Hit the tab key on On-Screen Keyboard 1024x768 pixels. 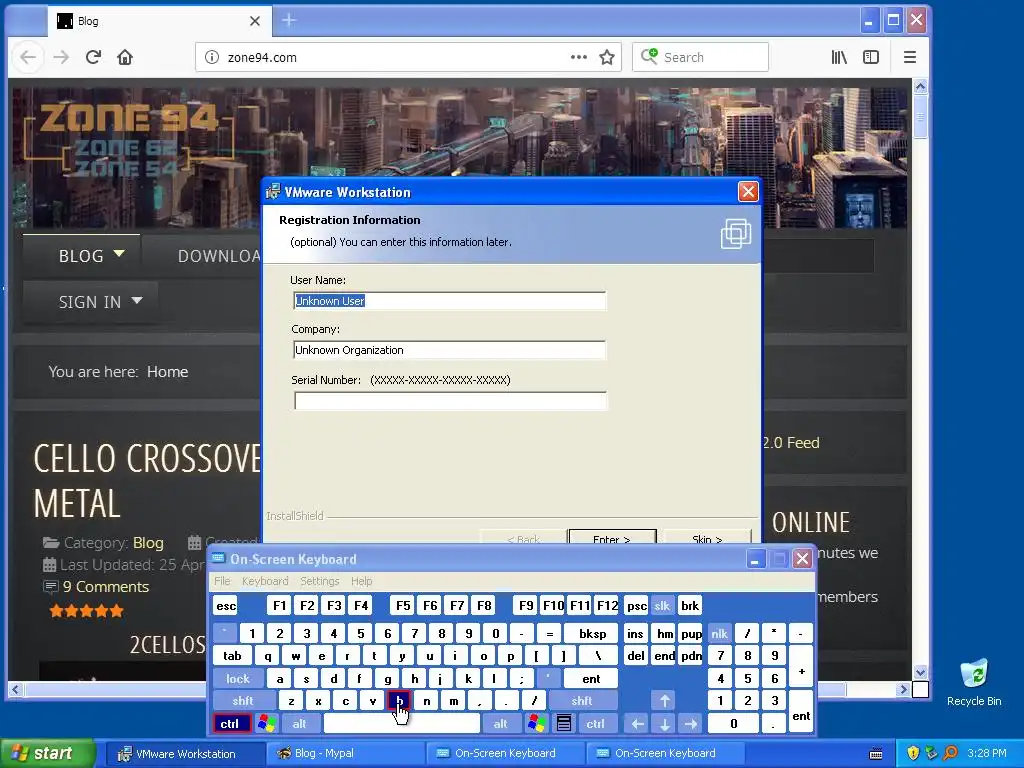232,656
